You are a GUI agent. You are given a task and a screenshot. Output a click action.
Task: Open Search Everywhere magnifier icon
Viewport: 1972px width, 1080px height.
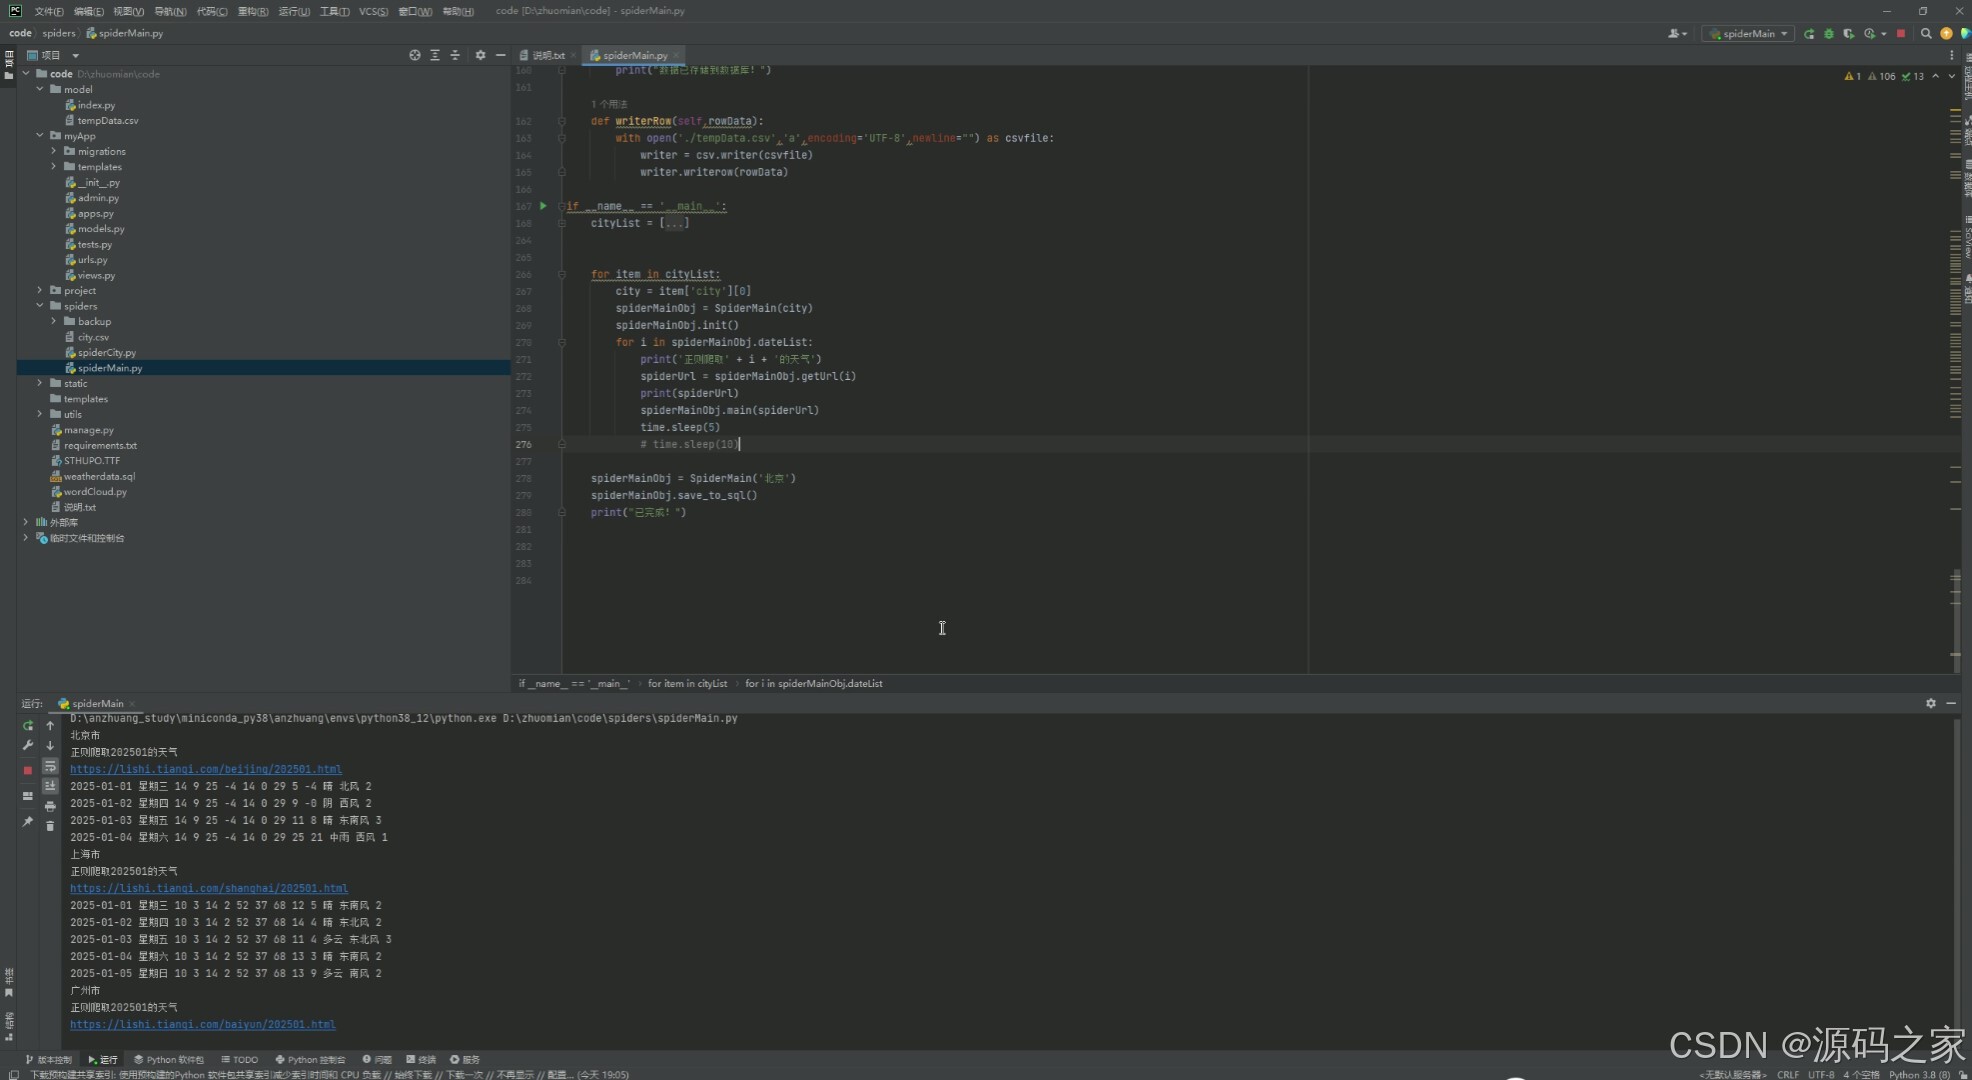1926,34
